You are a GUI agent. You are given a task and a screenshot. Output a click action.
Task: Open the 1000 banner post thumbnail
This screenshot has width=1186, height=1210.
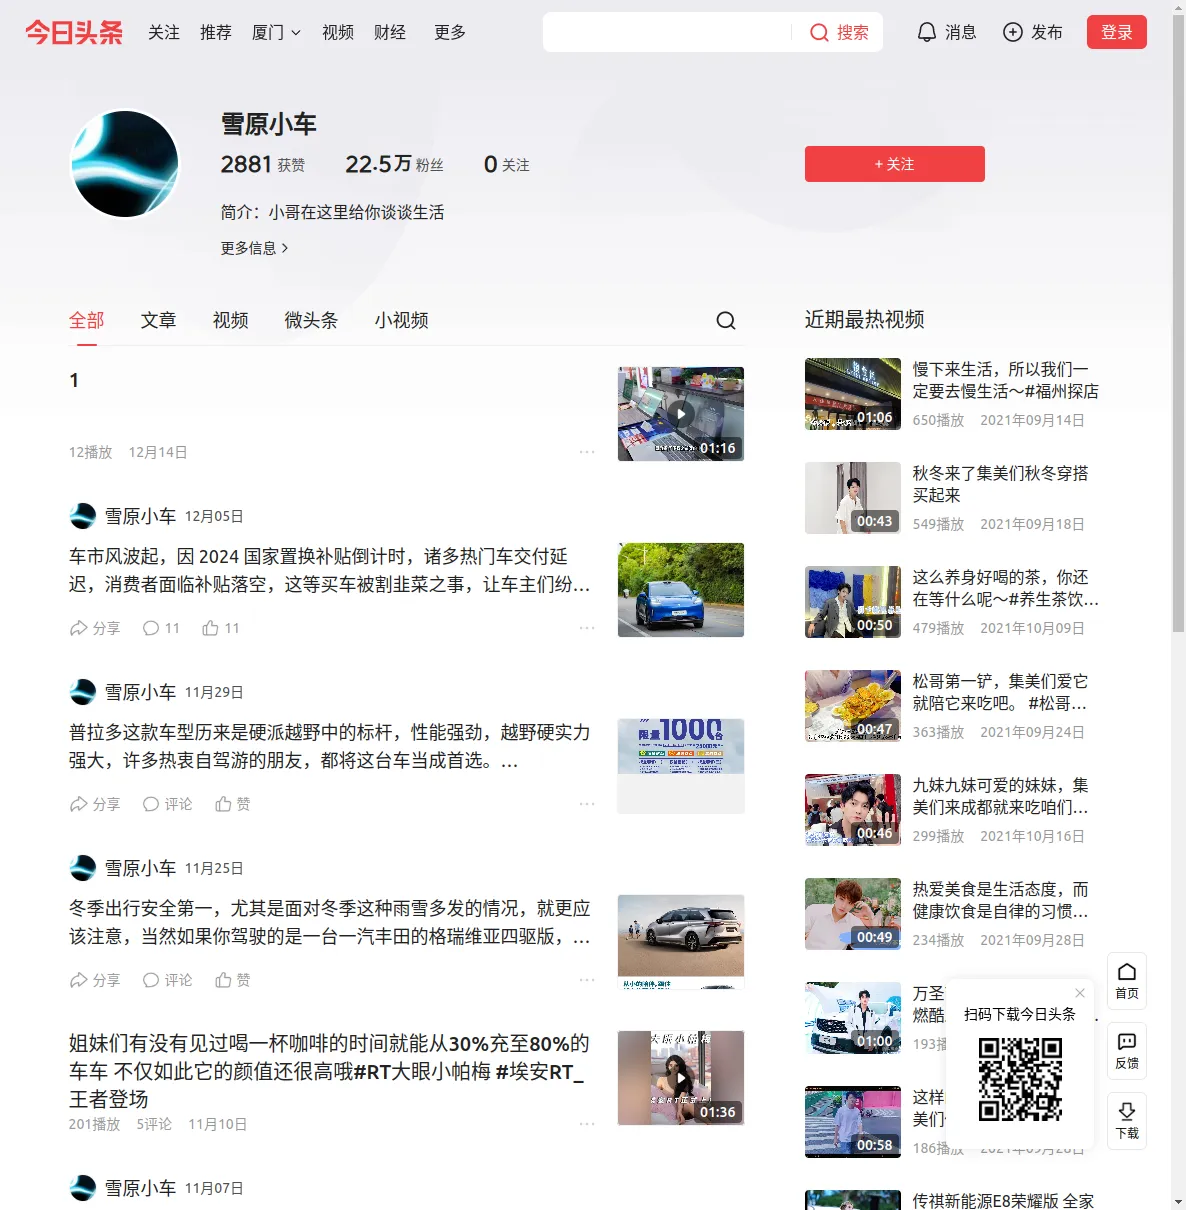[681, 766]
